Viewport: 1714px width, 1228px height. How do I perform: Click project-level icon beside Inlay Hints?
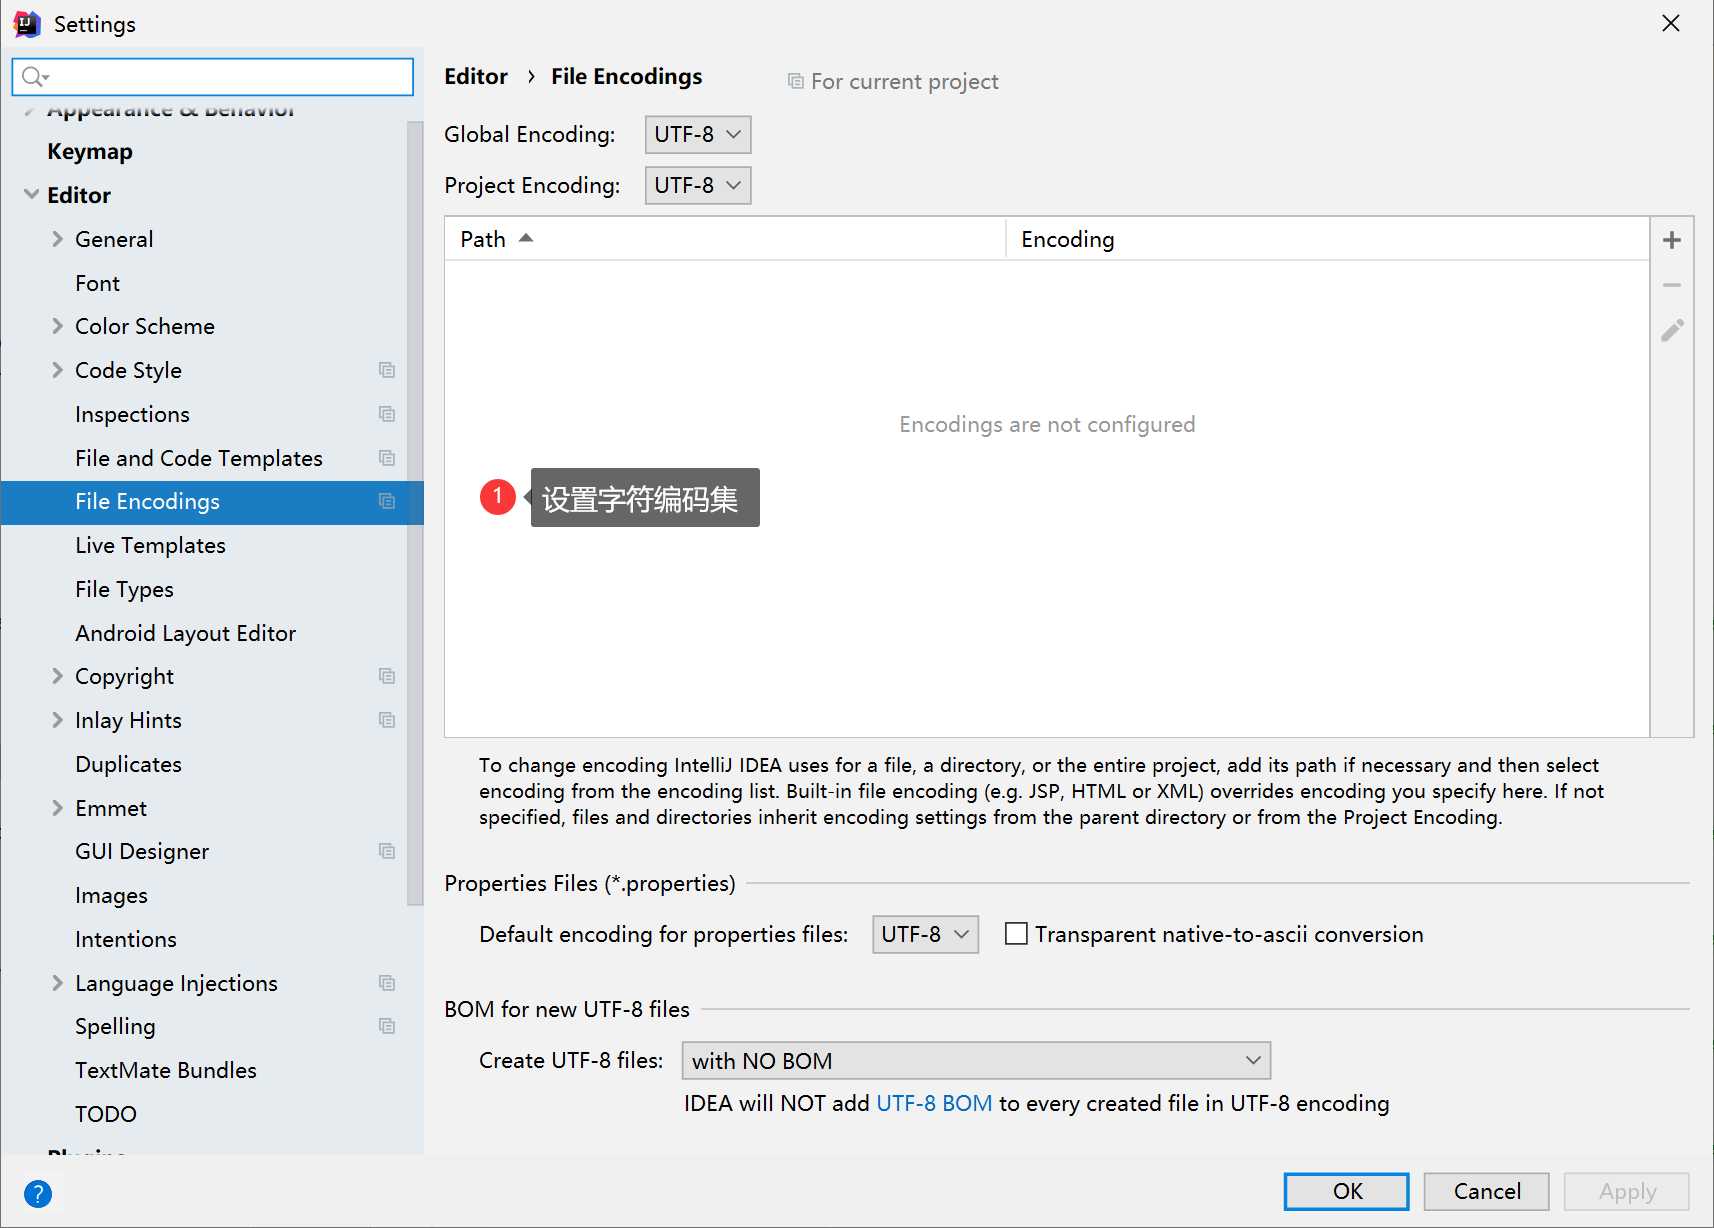pos(387,720)
